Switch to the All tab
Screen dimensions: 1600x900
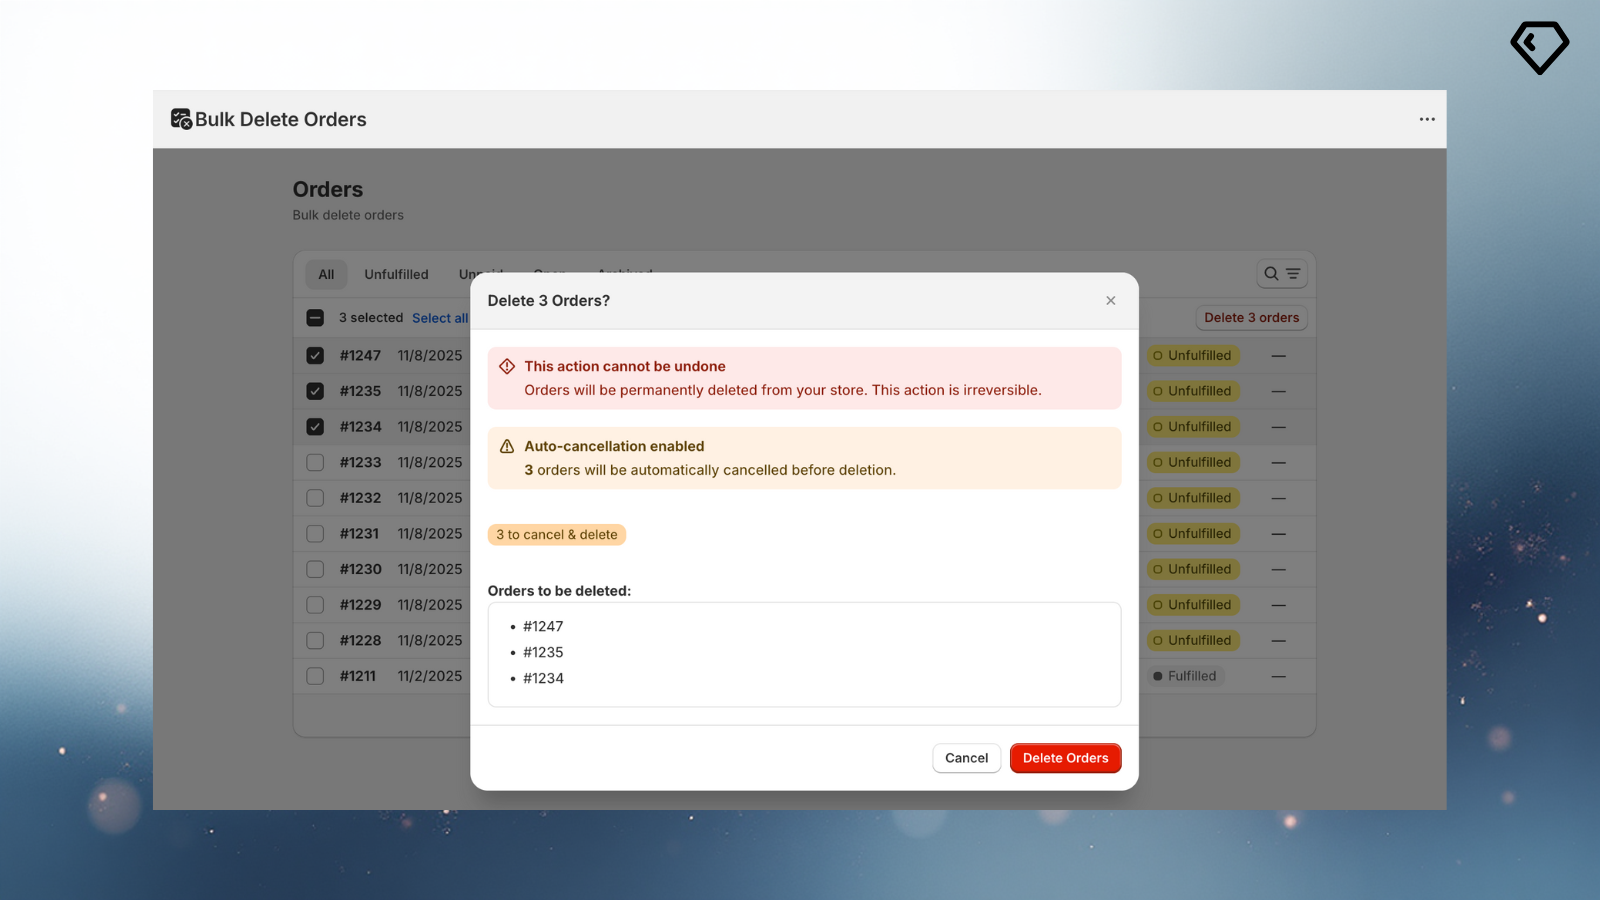tap(326, 275)
